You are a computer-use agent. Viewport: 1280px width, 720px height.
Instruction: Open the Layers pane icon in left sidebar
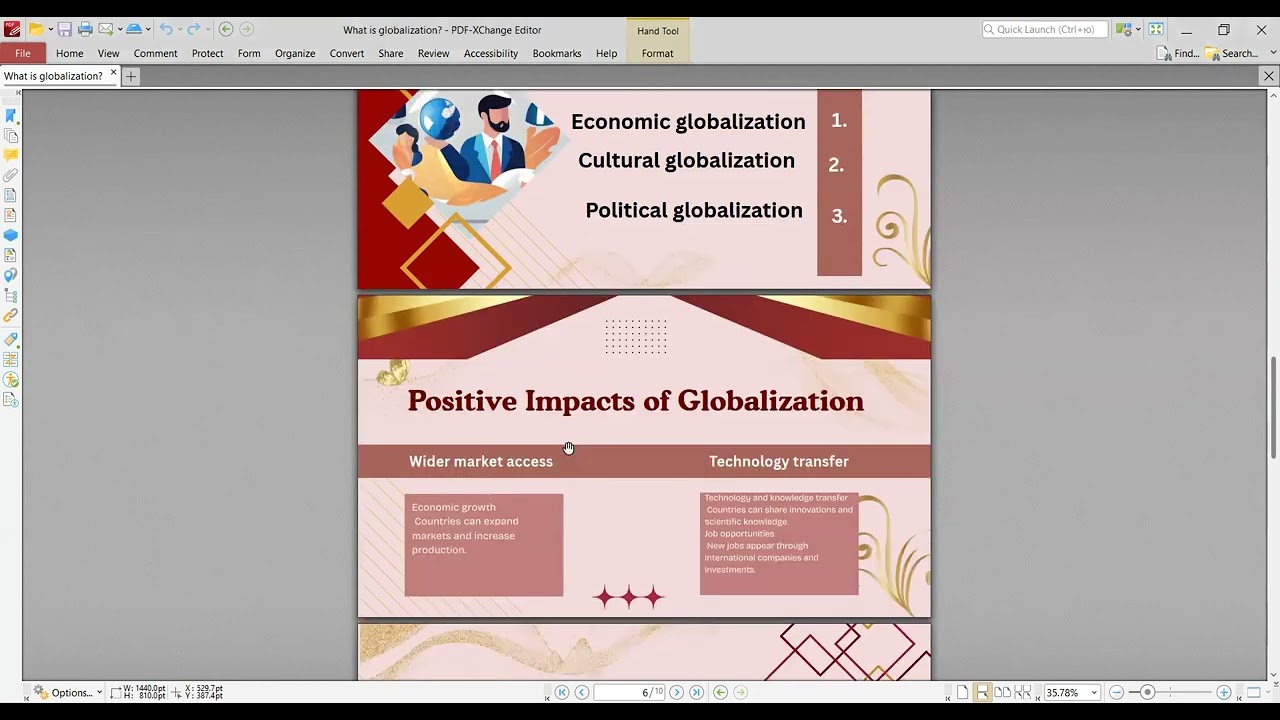pos(11,236)
